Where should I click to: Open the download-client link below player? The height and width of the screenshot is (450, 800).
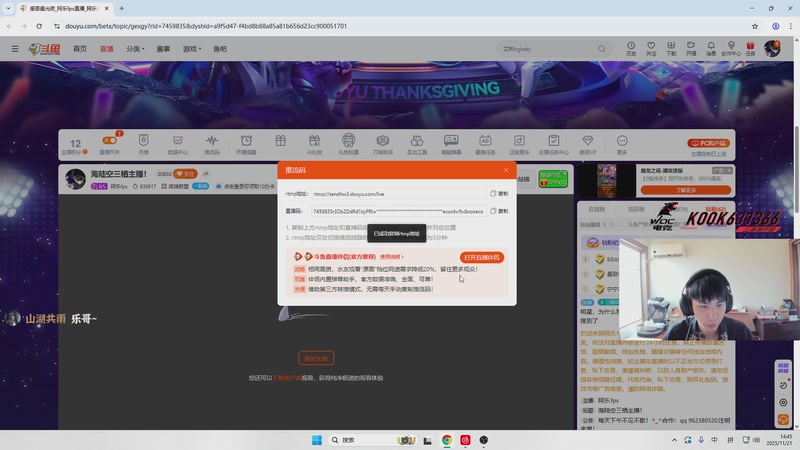(x=287, y=378)
